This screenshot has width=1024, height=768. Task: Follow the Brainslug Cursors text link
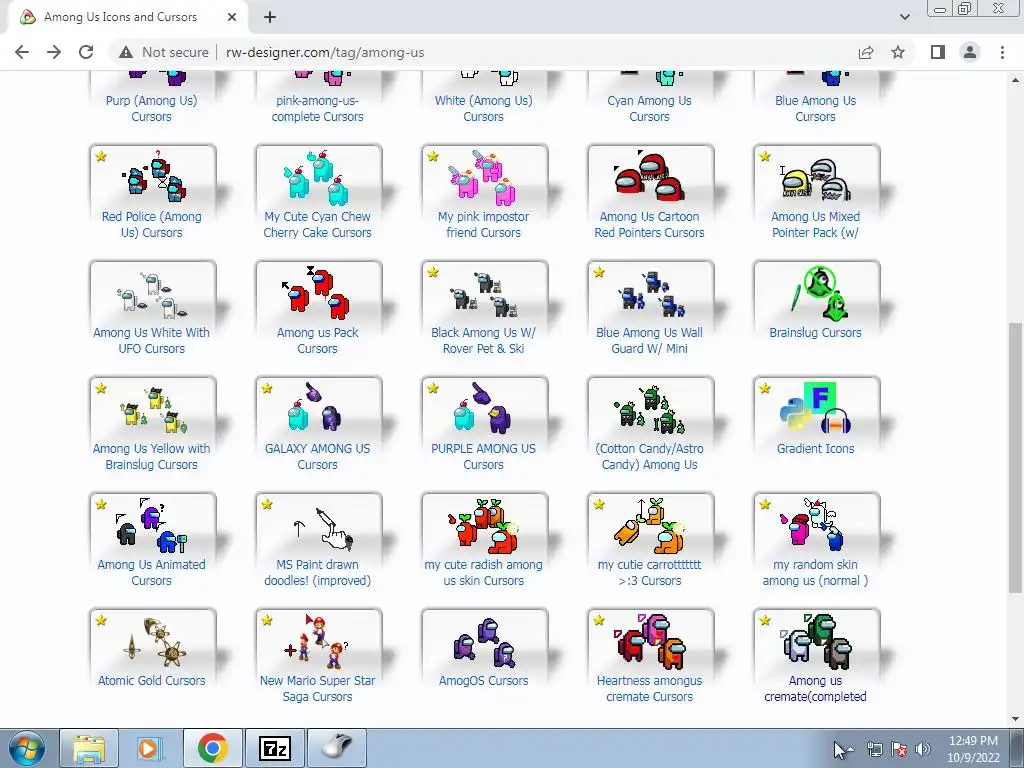[x=815, y=332]
